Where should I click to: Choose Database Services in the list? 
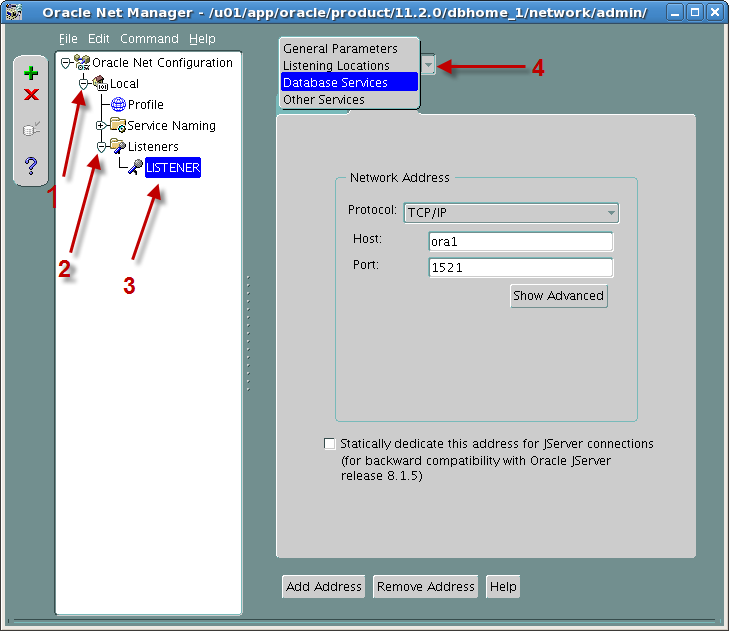coord(349,82)
